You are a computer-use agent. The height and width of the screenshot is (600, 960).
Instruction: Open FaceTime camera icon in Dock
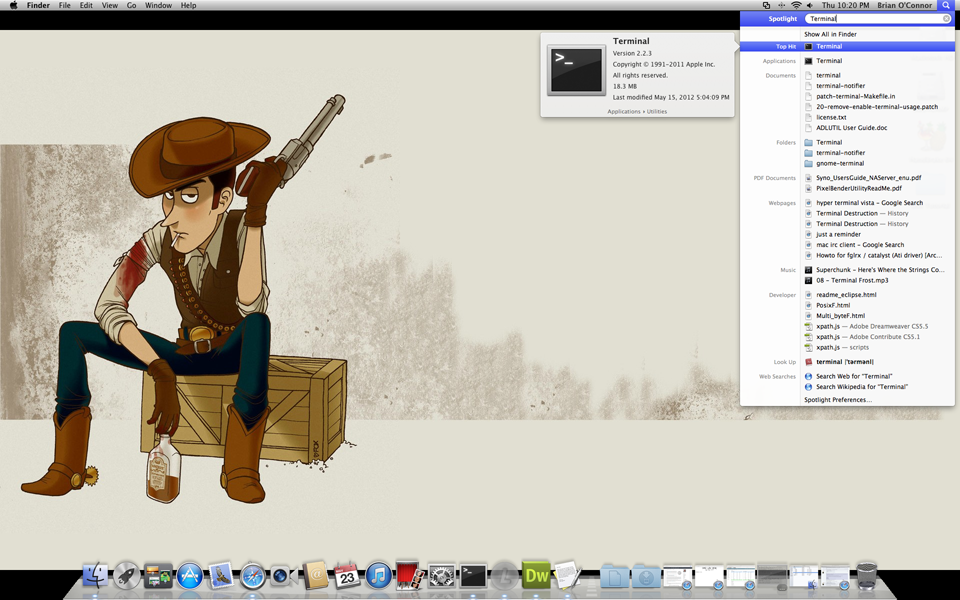pos(284,576)
